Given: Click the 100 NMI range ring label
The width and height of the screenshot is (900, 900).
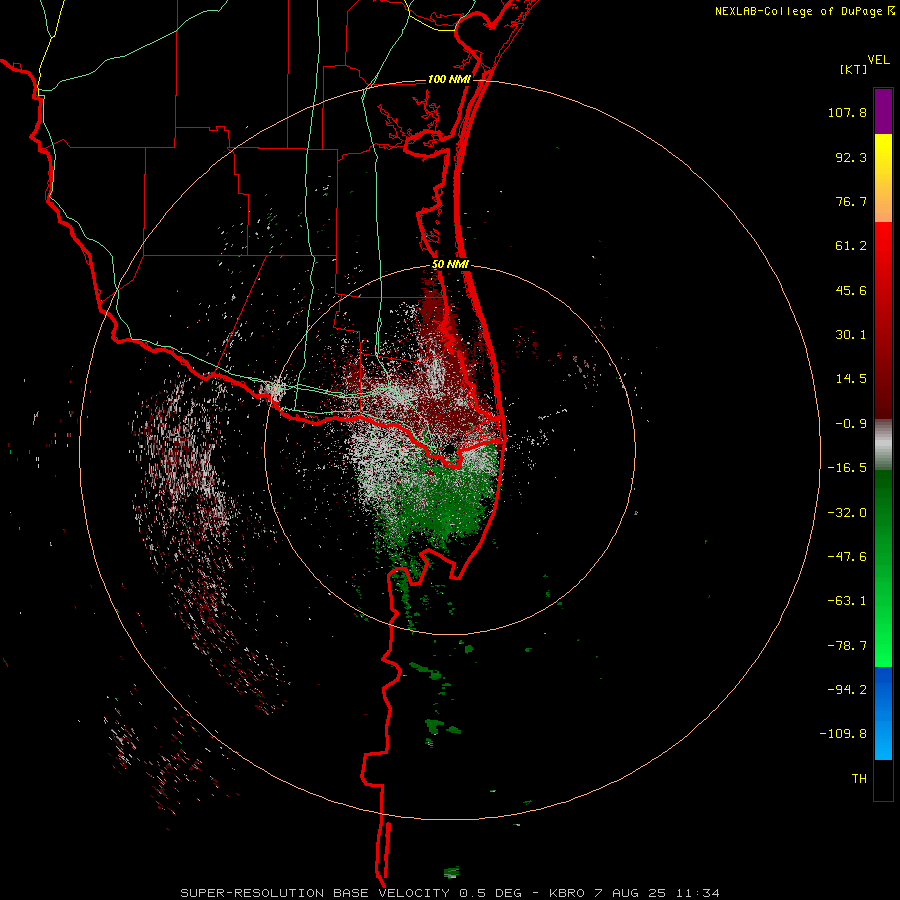Looking at the screenshot, I should pyautogui.click(x=449, y=79).
